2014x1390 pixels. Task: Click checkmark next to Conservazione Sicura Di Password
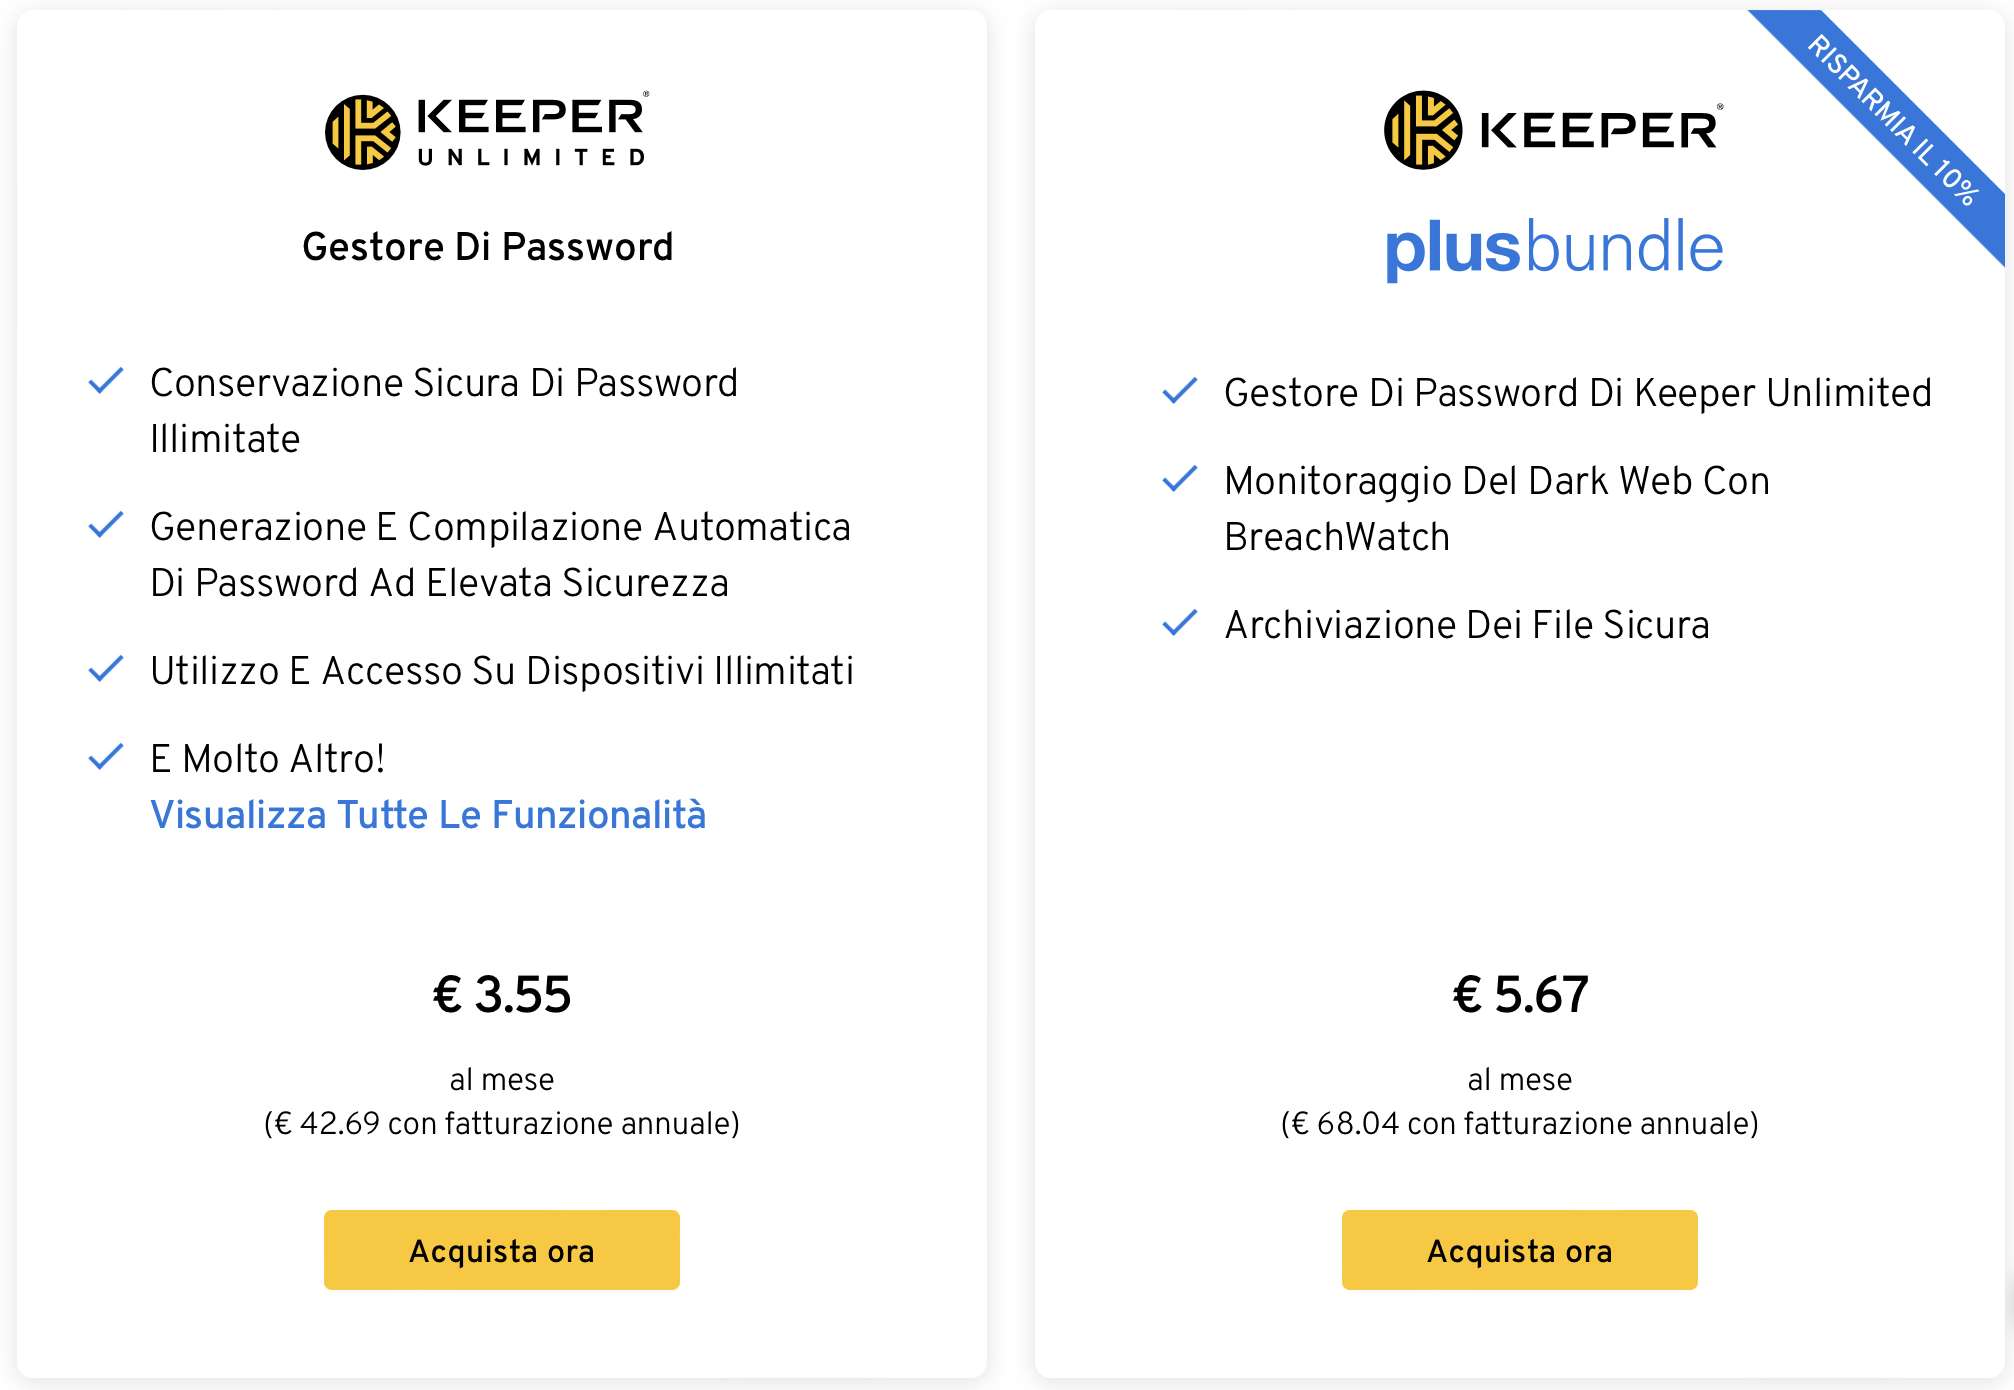(x=106, y=381)
